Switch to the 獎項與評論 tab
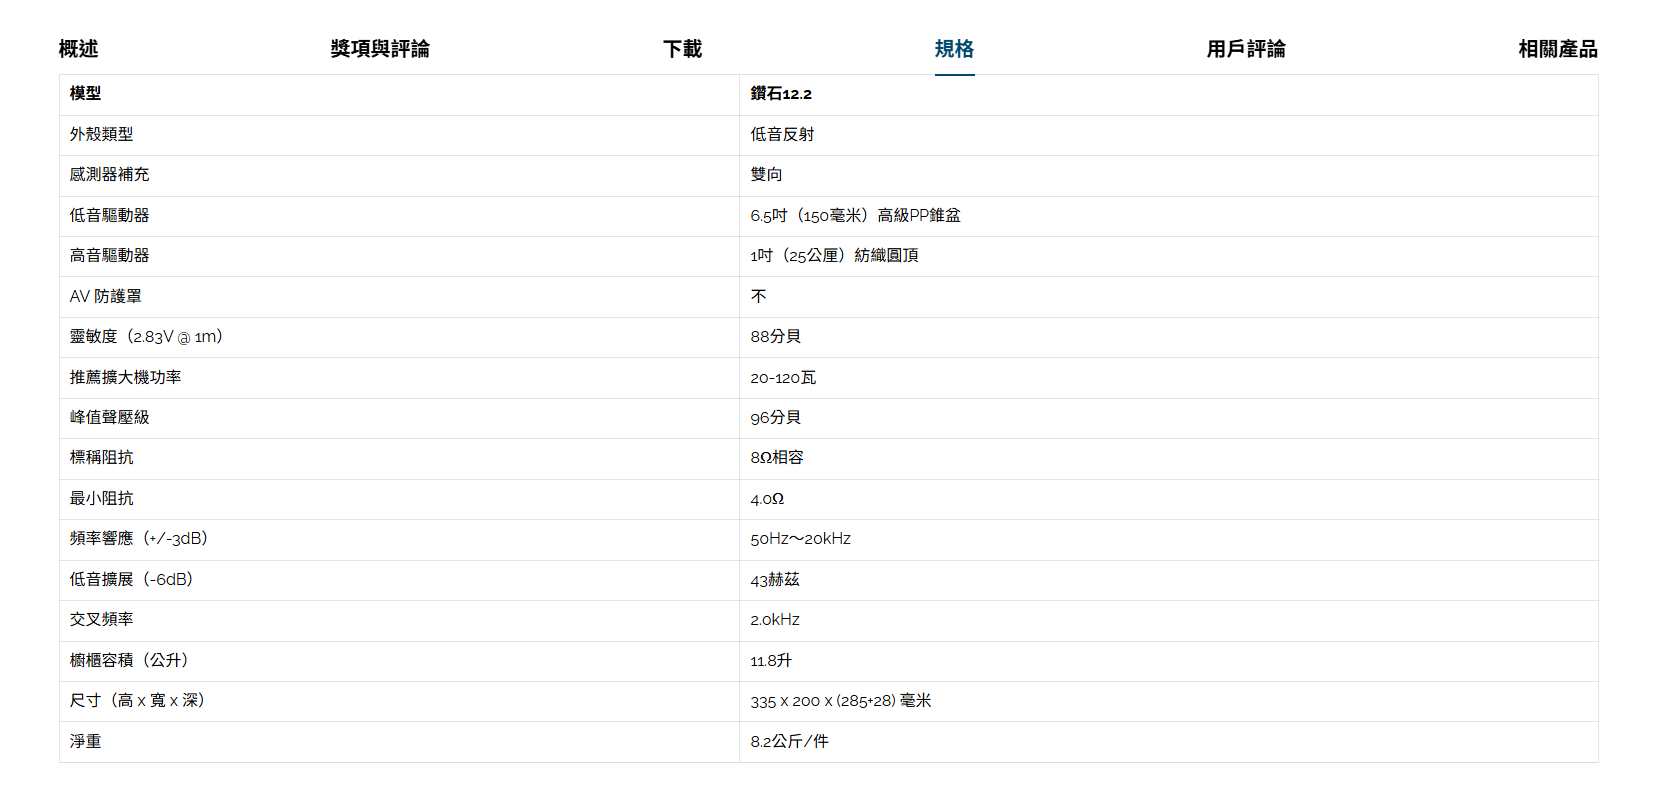Viewport: 1660px width, 808px height. pyautogui.click(x=380, y=49)
